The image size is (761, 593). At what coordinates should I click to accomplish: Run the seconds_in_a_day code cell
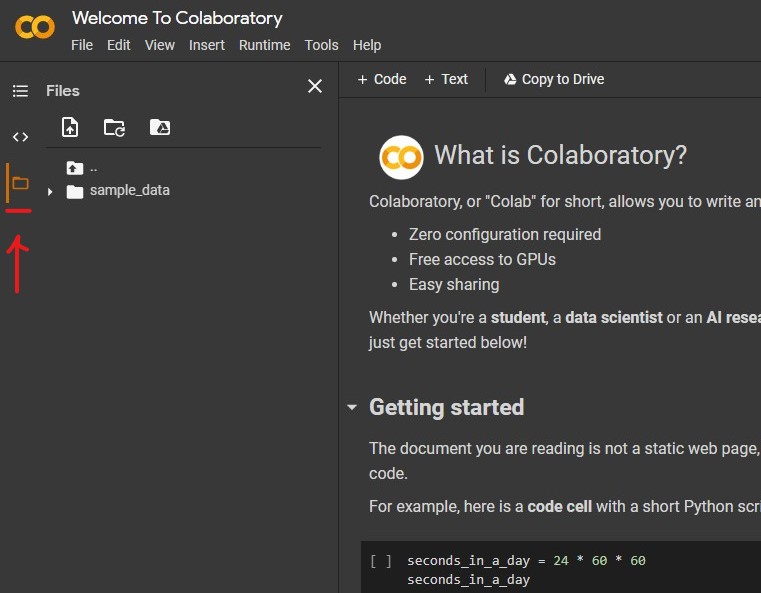click(x=381, y=561)
